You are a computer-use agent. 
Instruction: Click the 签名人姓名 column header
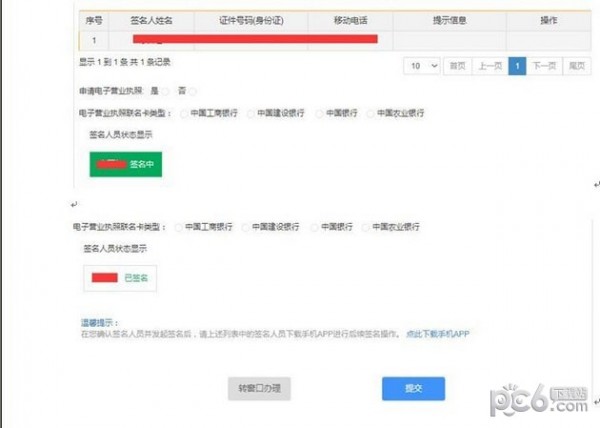[x=152, y=21]
